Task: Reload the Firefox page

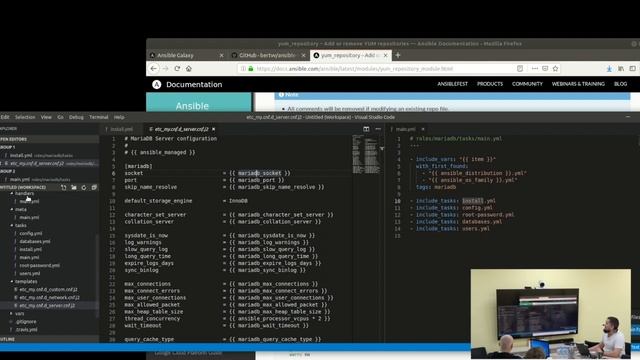Action: point(177,69)
